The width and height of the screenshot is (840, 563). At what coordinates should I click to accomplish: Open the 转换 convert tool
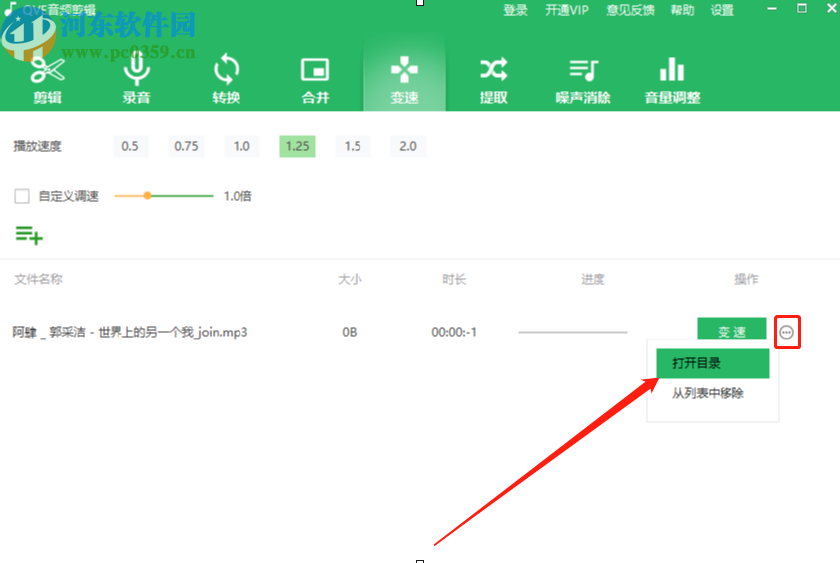coord(226,80)
